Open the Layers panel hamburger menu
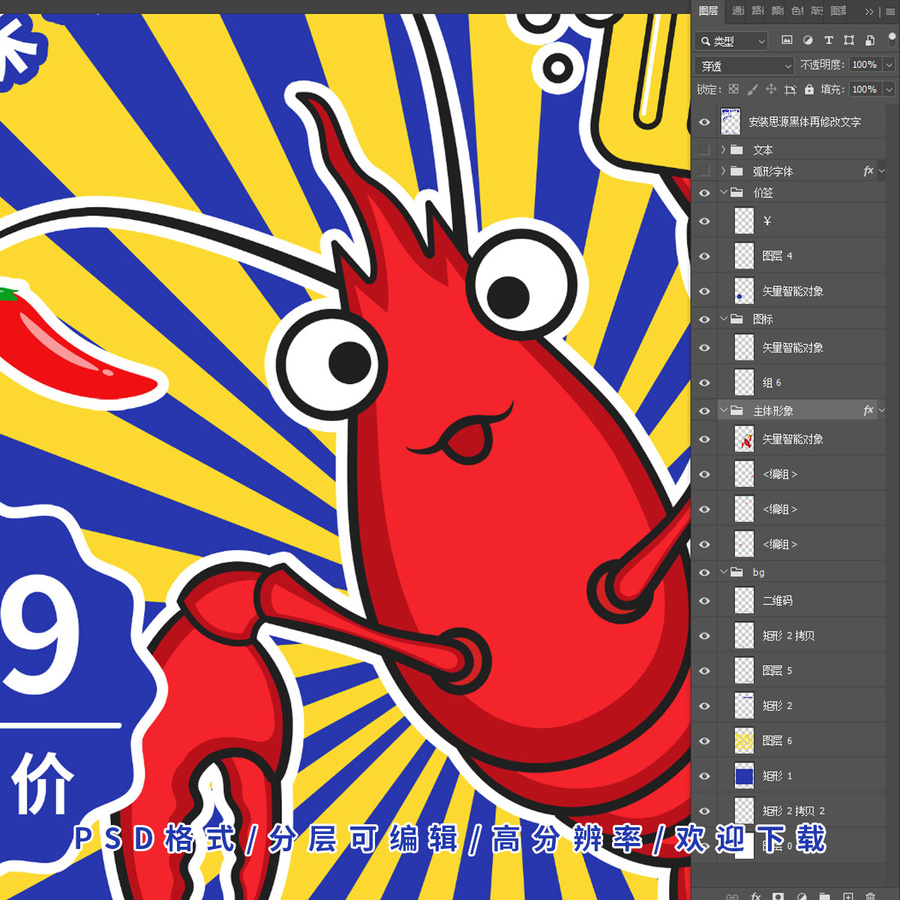Image resolution: width=900 pixels, height=900 pixels. 890,11
